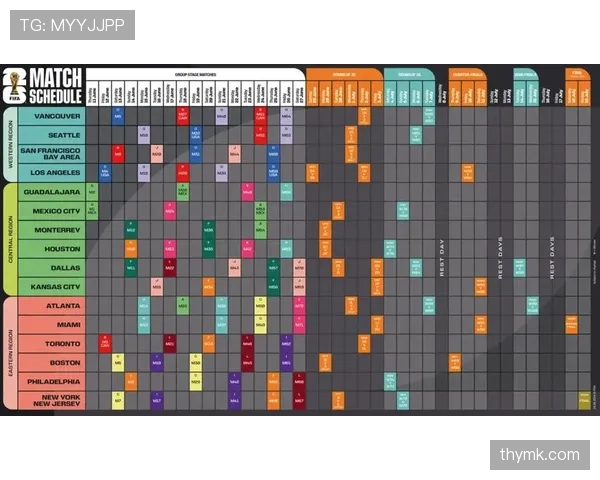
Task: Click the Seattle Round of 16 cell
Action: 416,135
